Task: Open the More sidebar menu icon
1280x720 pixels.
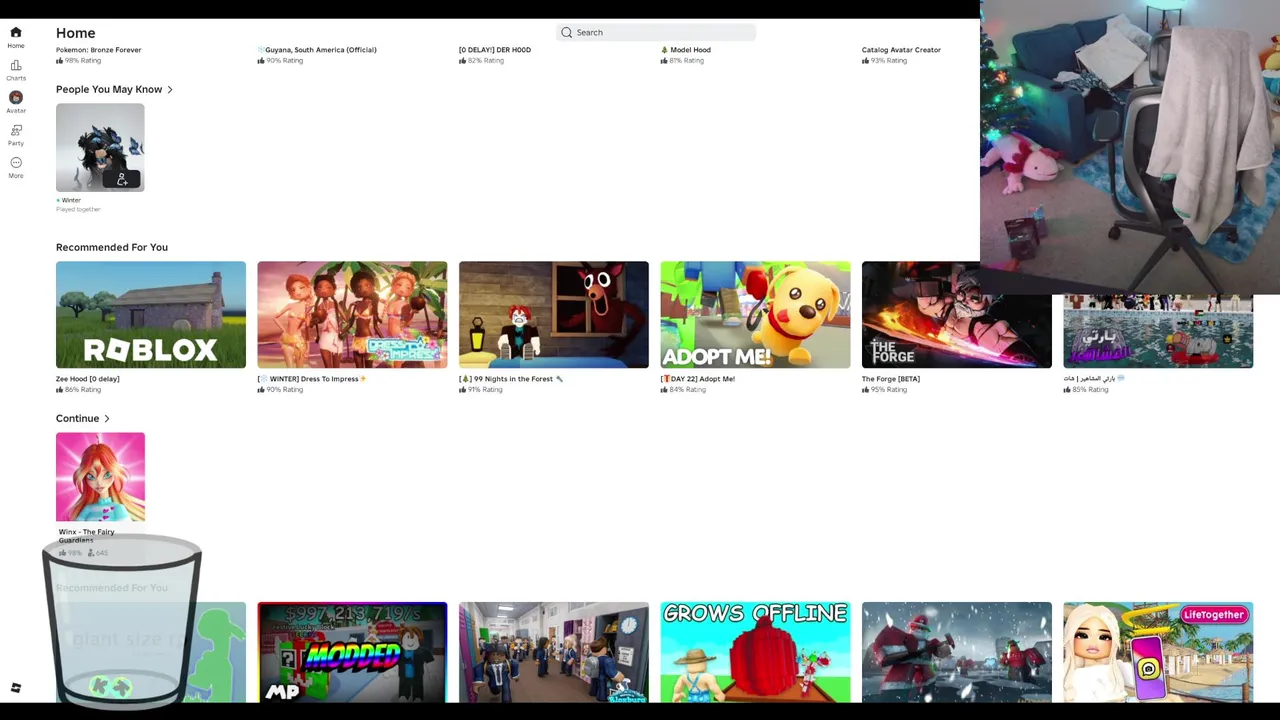Action: (x=16, y=162)
